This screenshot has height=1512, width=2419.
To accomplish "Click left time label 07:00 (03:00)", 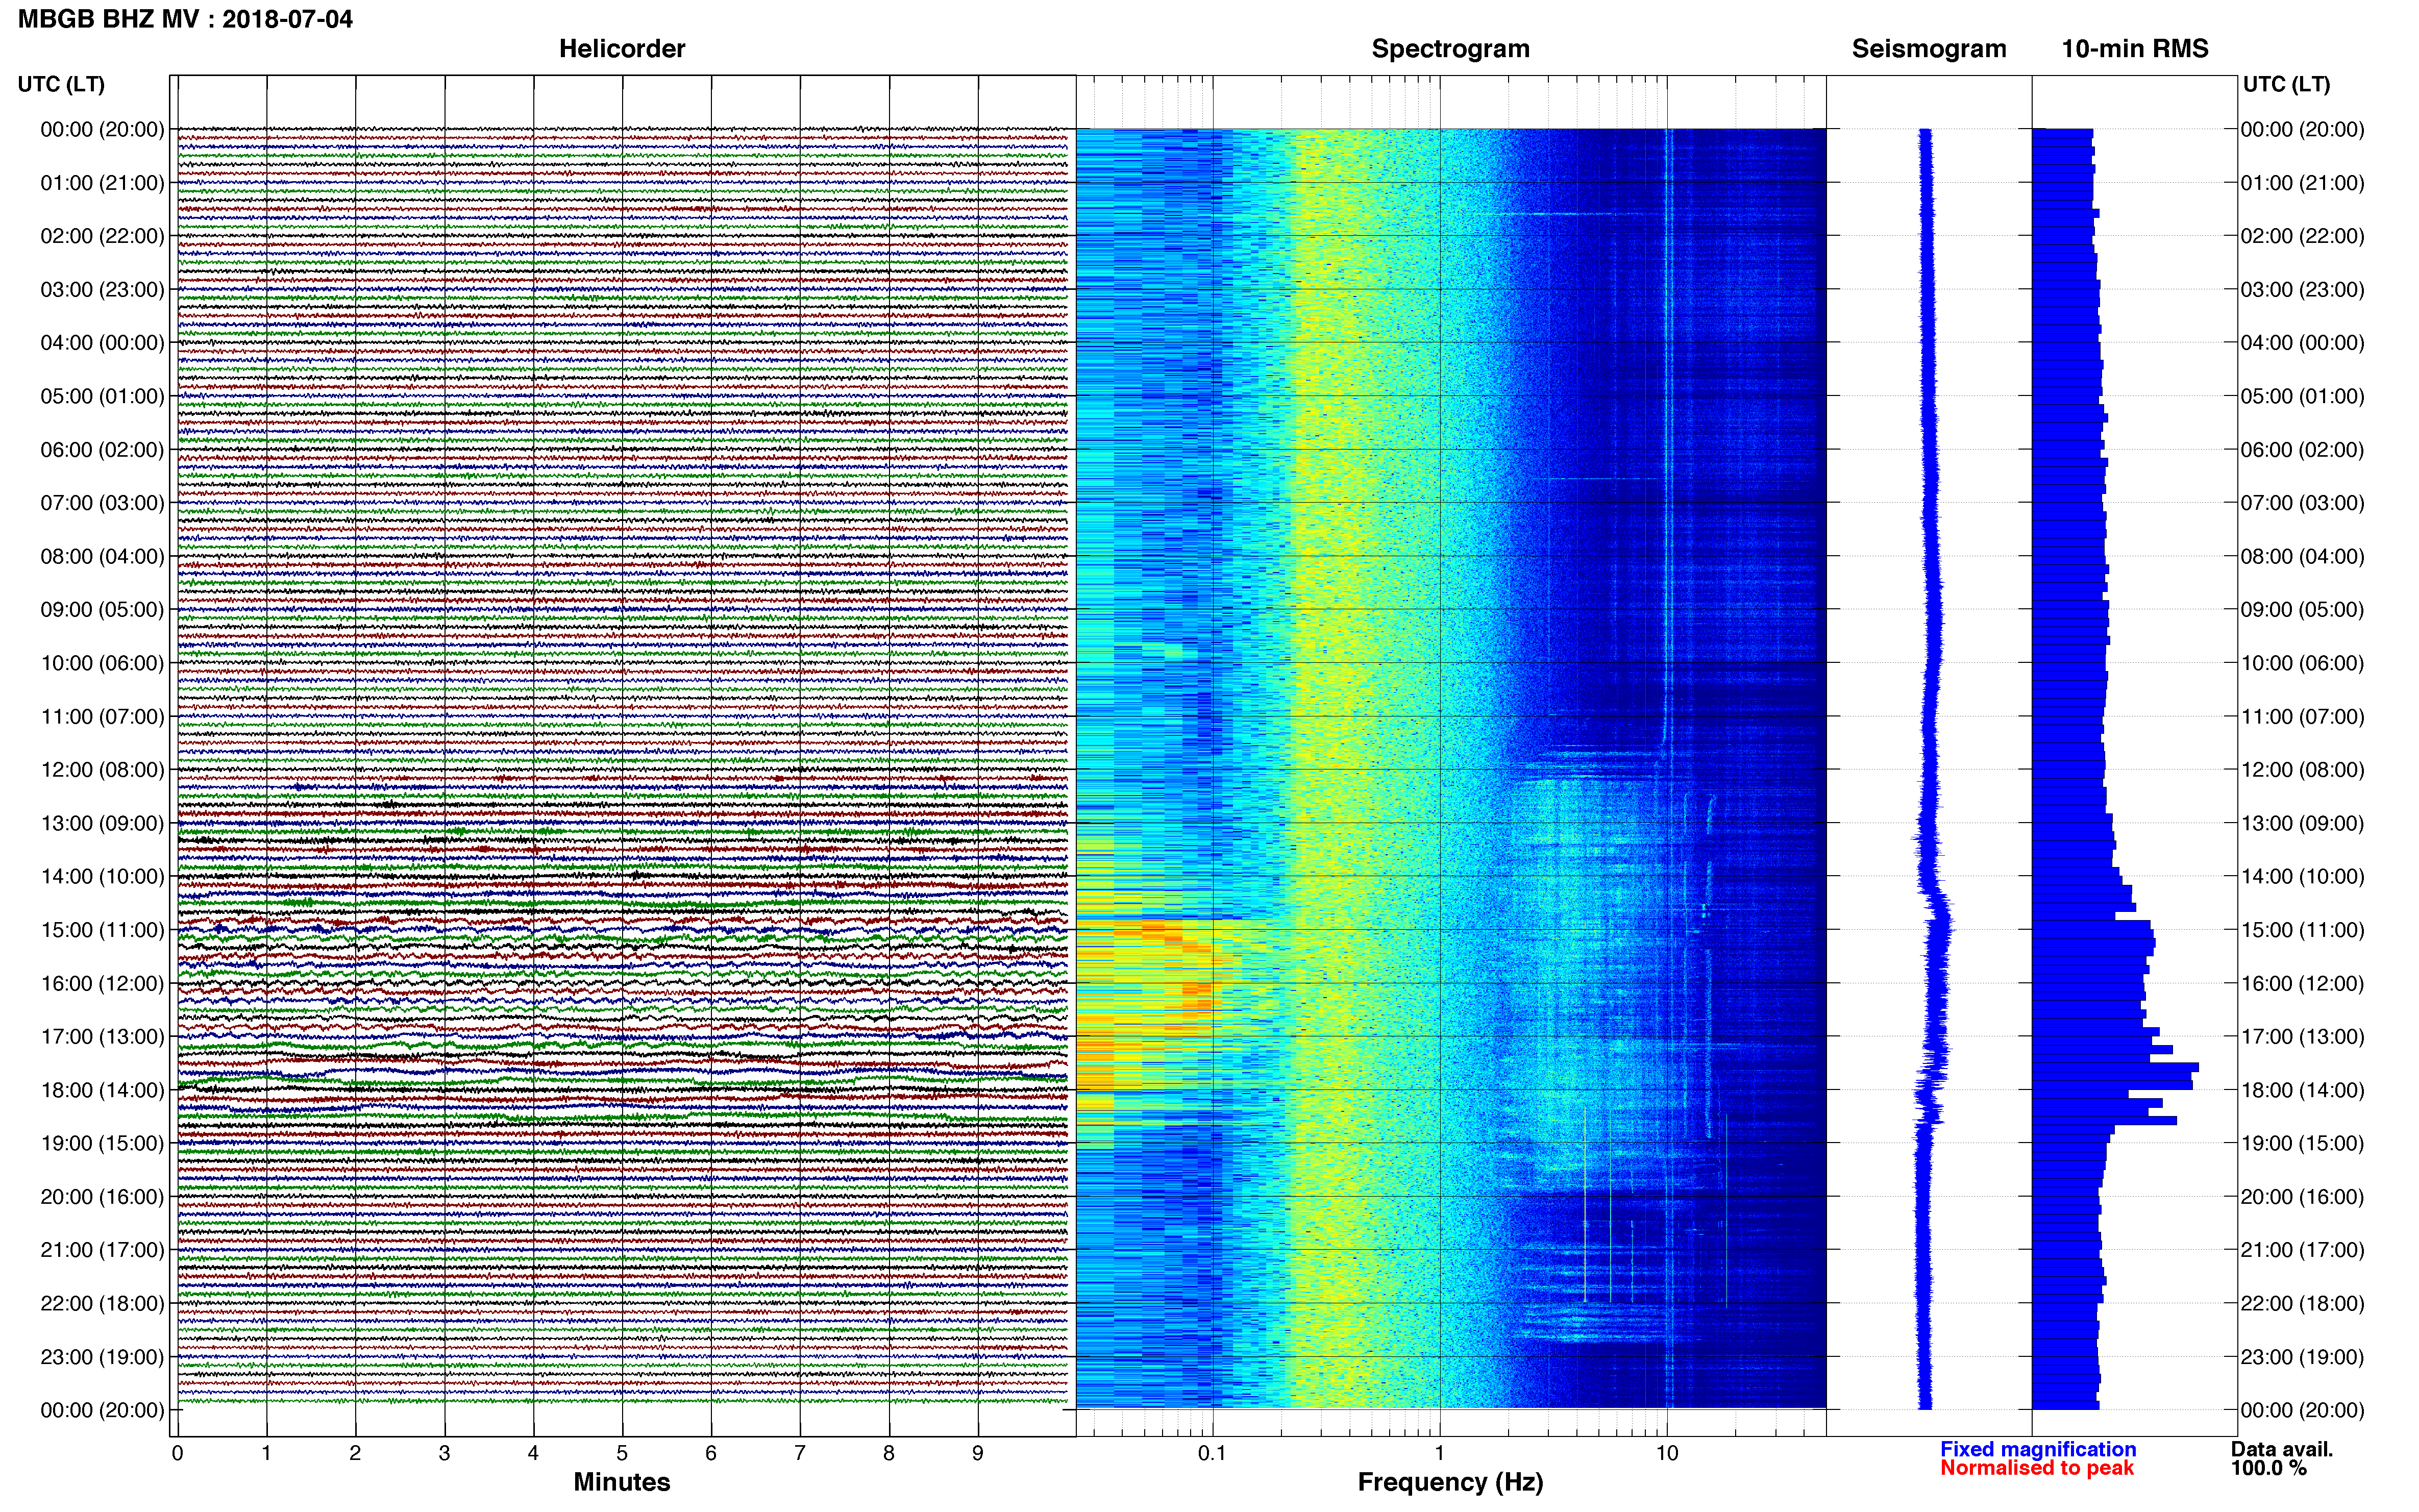I will [102, 503].
